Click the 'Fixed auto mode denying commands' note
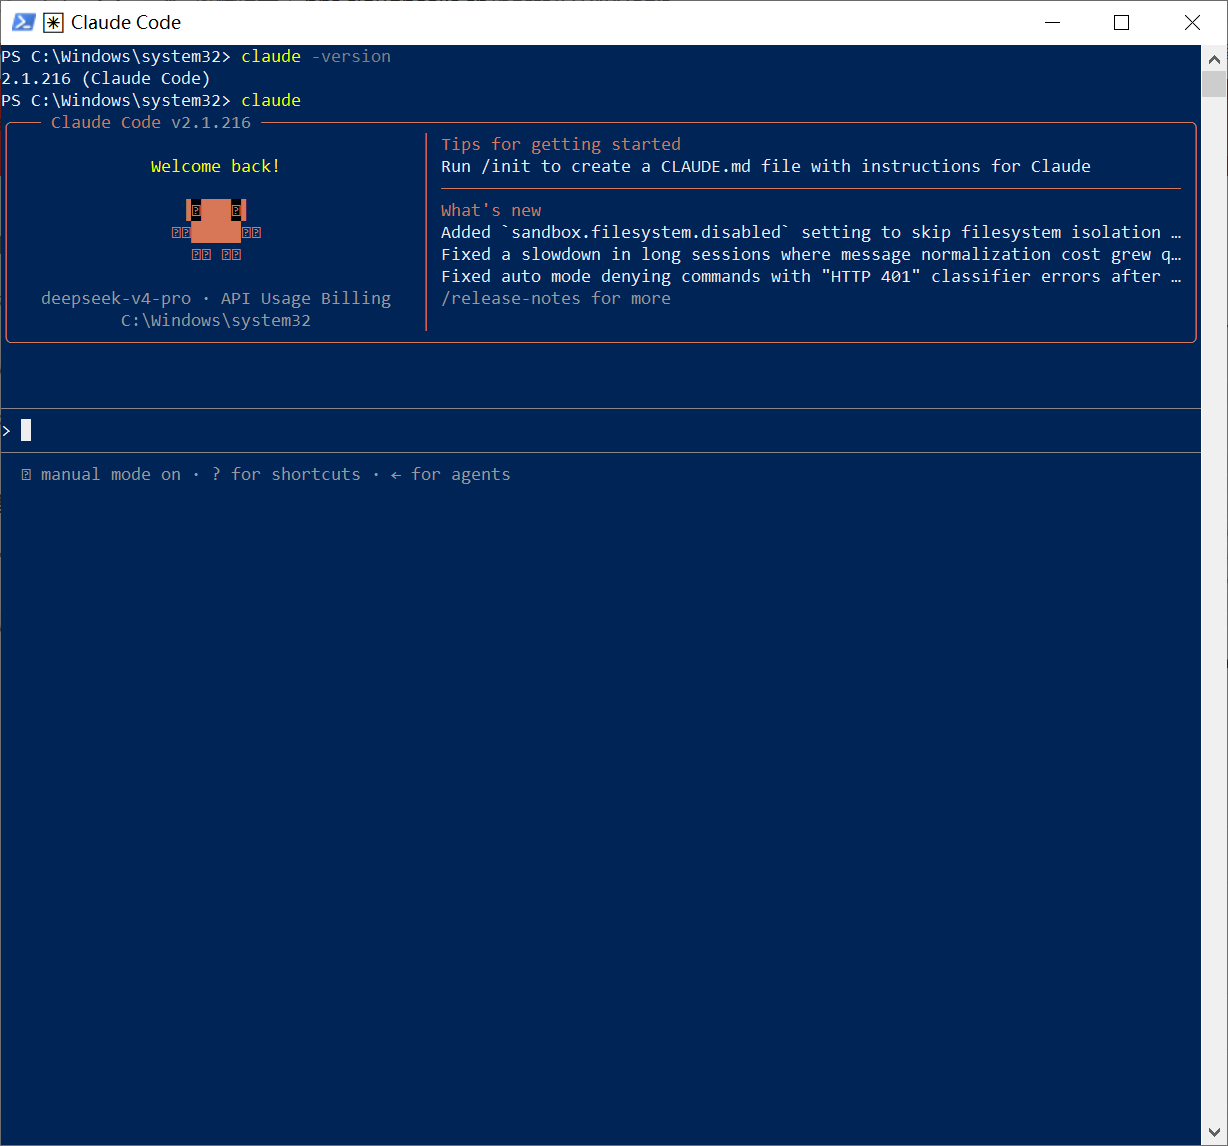The image size is (1228, 1146). 811,276
